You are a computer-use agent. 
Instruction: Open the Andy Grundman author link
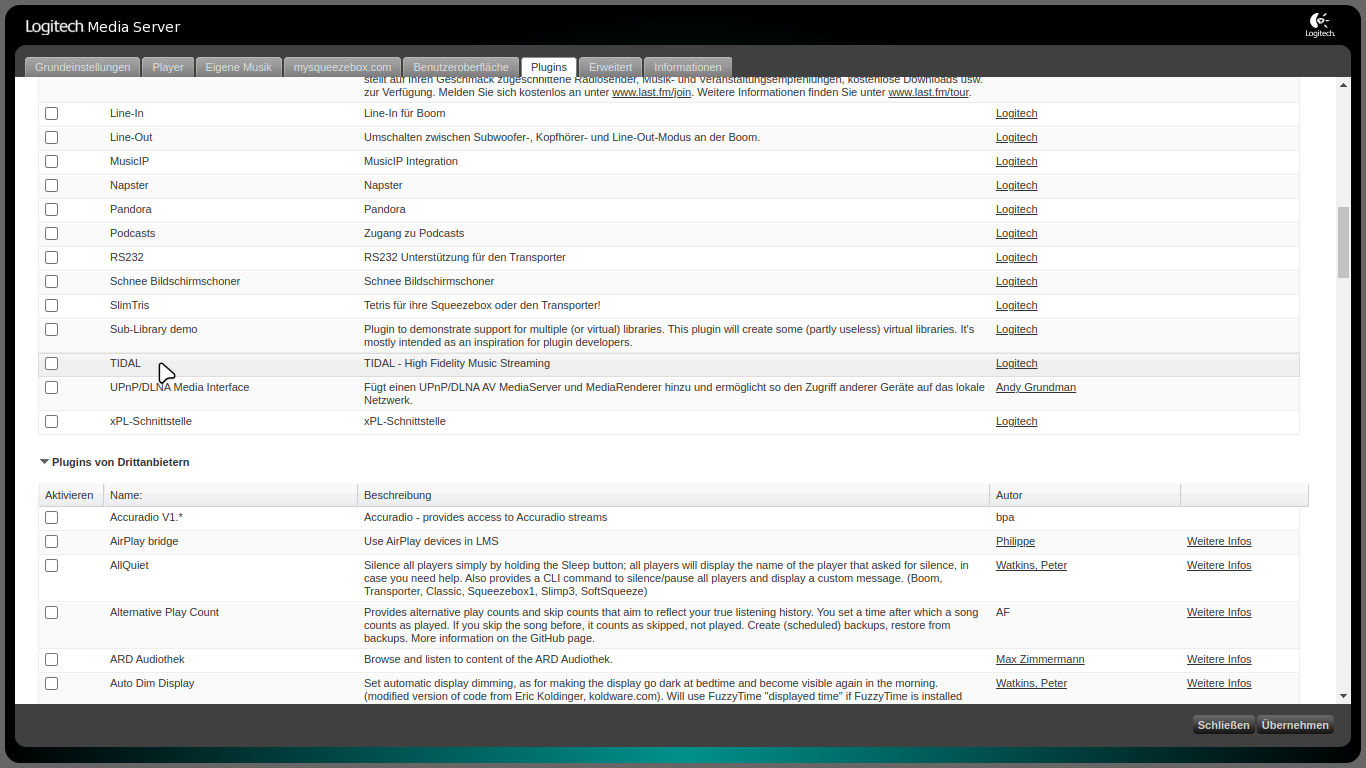pos(1036,387)
